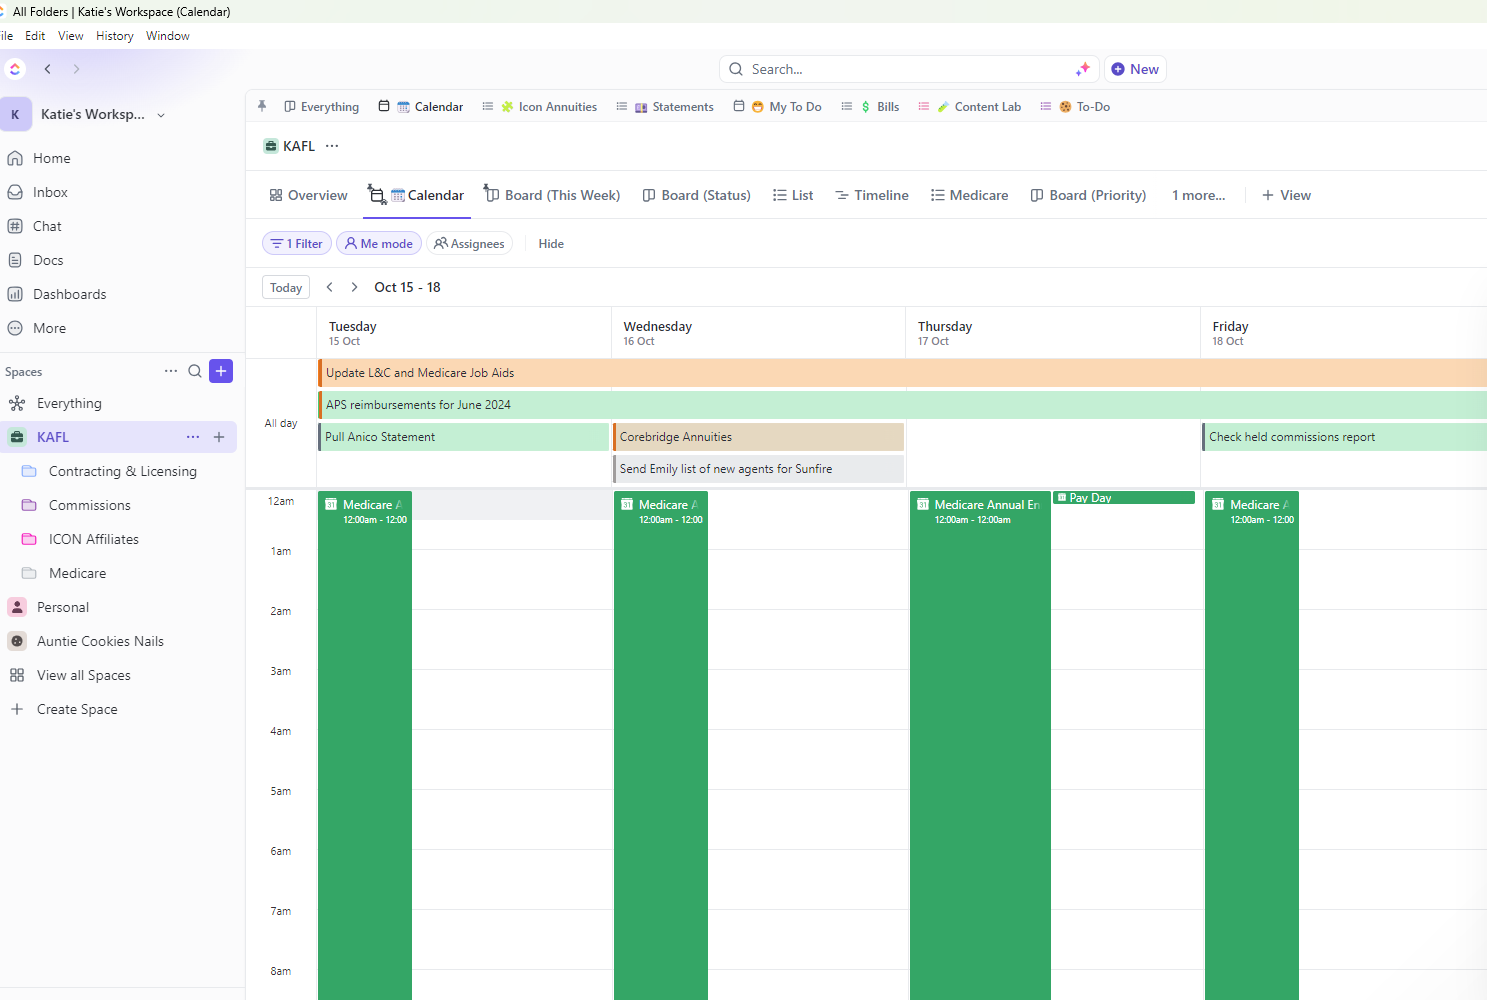Switch to Board (Status) tab
Screen dimensions: 1487x1000
(x=696, y=195)
